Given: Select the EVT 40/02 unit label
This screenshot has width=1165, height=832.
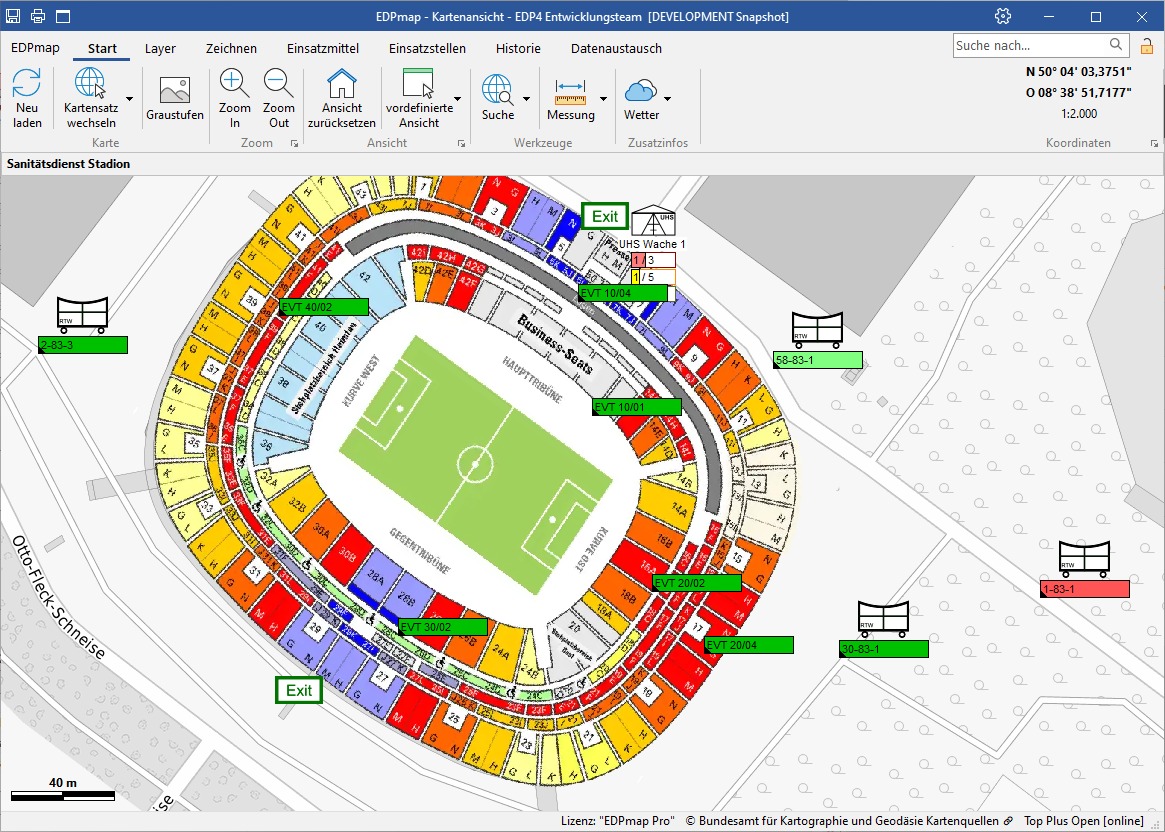Looking at the screenshot, I should (324, 307).
